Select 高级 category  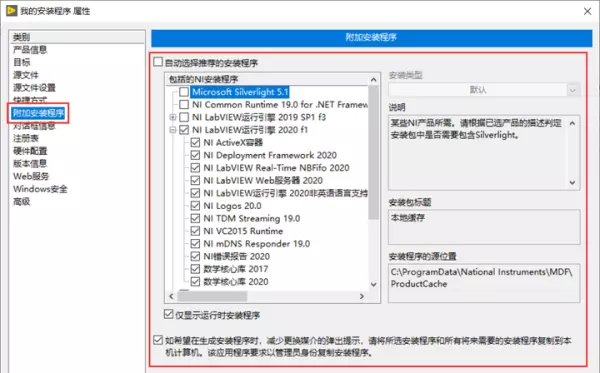(x=22, y=201)
